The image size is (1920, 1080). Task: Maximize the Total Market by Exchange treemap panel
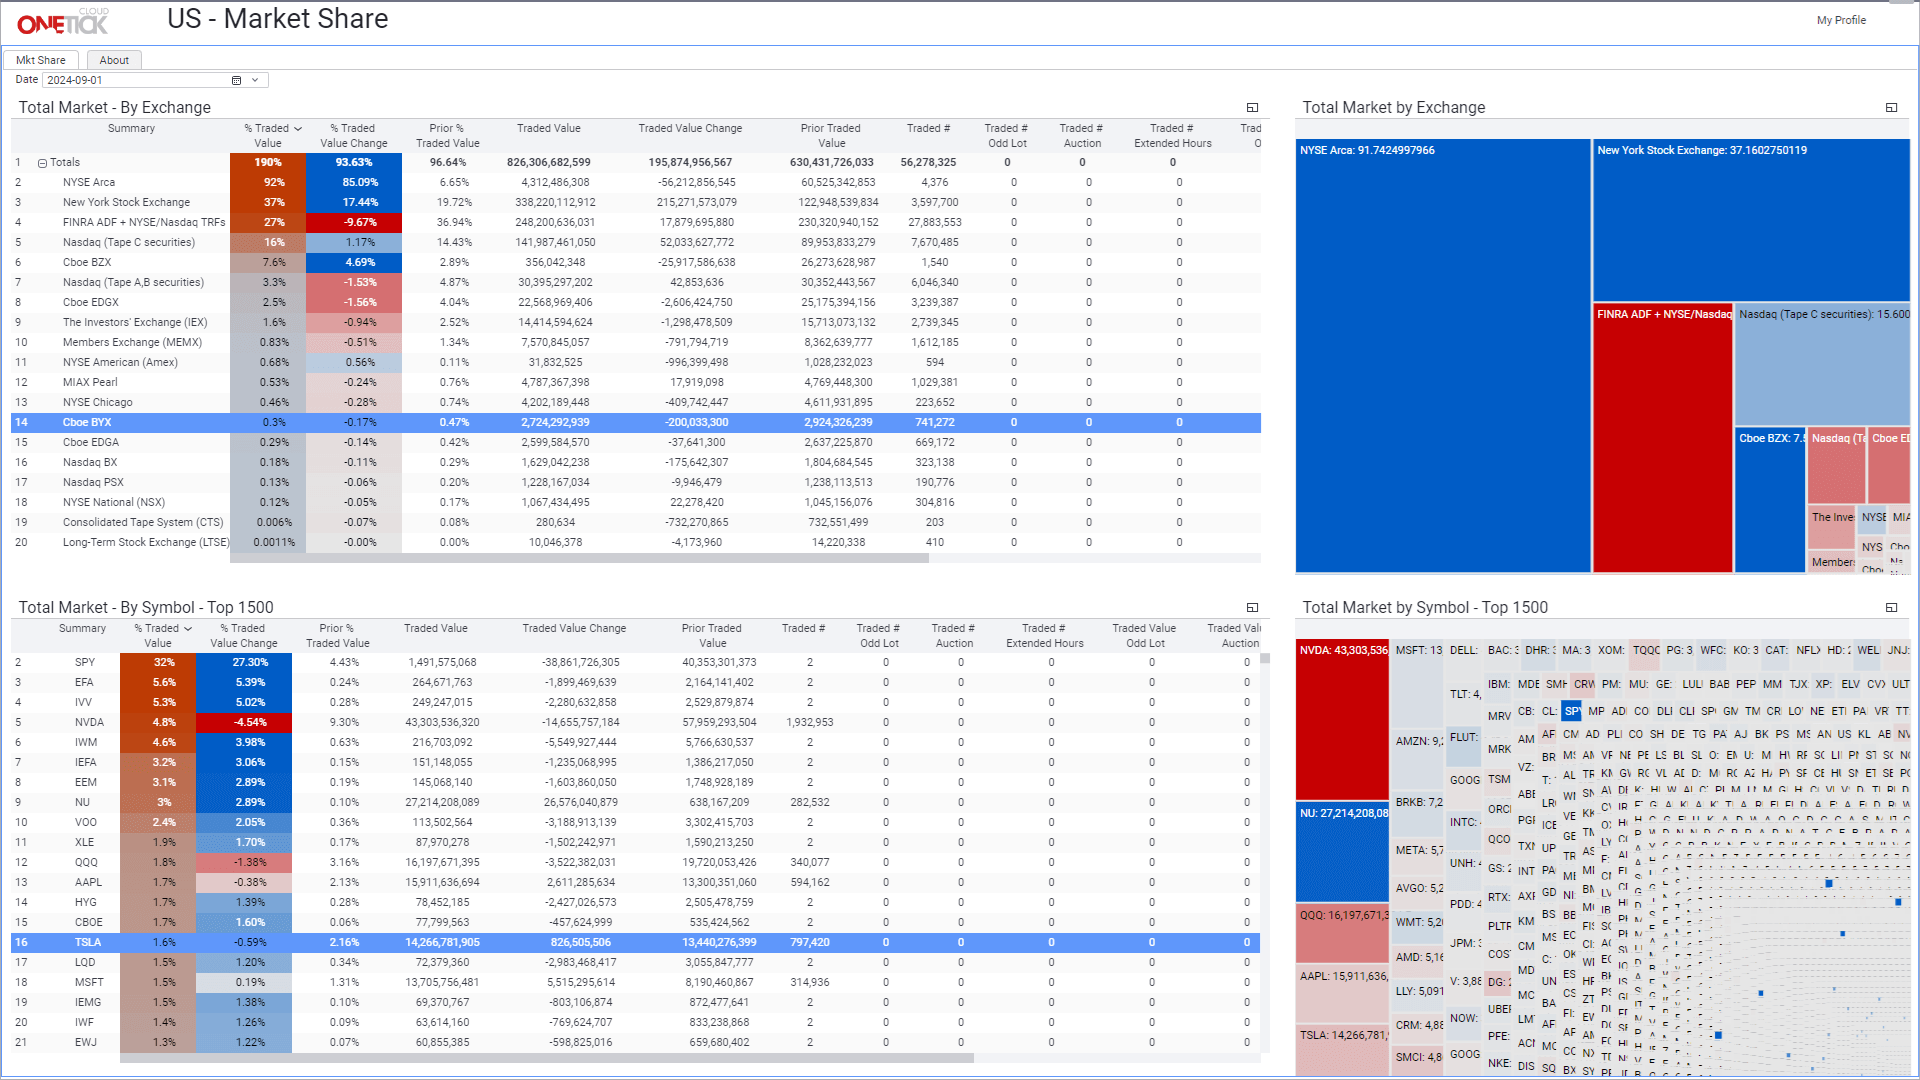pyautogui.click(x=1891, y=108)
